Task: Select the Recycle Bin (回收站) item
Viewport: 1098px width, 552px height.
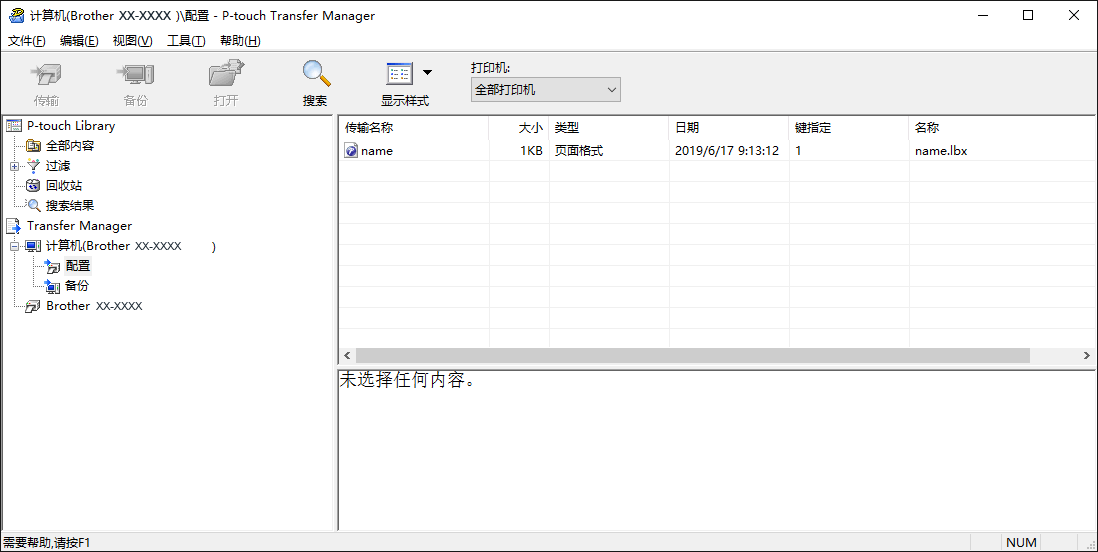Action: pyautogui.click(x=64, y=186)
